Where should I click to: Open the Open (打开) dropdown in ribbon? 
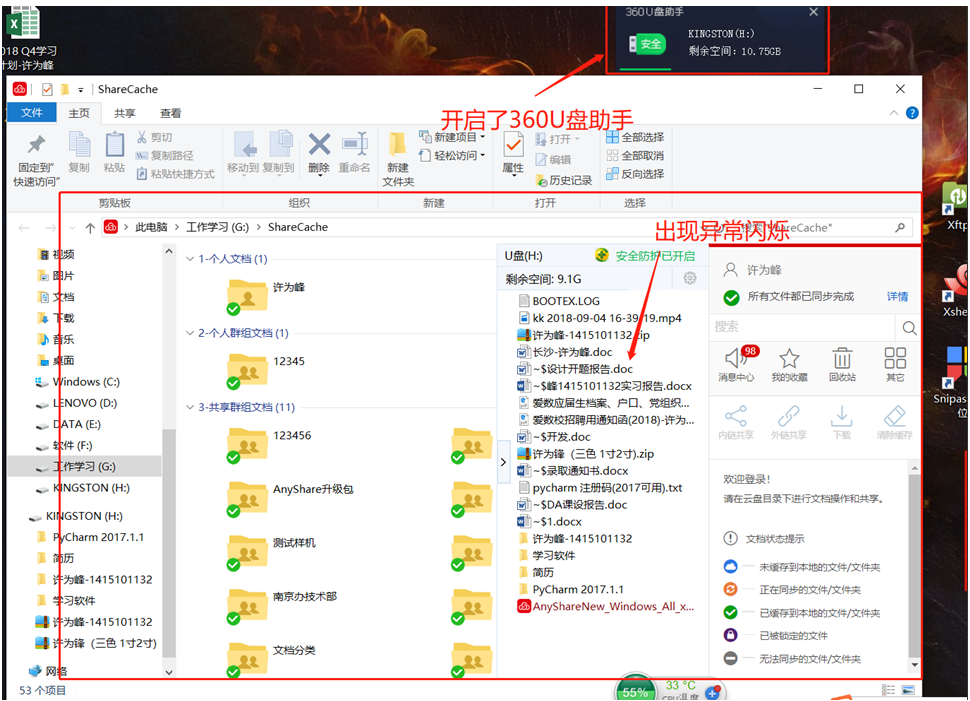tap(557, 139)
